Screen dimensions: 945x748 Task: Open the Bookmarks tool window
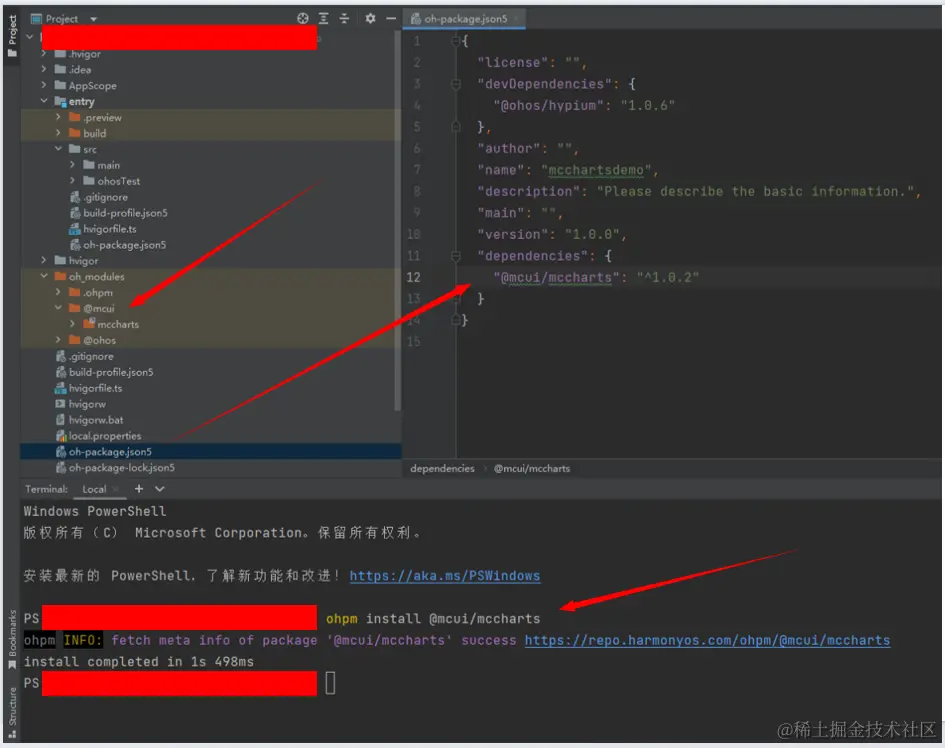pos(12,640)
